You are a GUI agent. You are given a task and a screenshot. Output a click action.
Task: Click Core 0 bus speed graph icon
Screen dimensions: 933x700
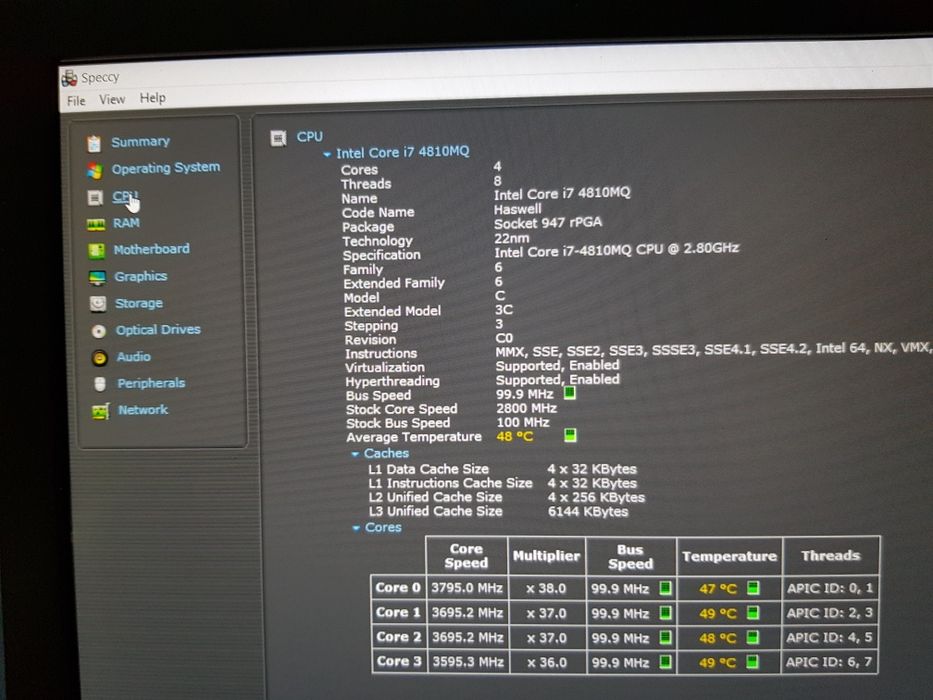[x=665, y=589]
